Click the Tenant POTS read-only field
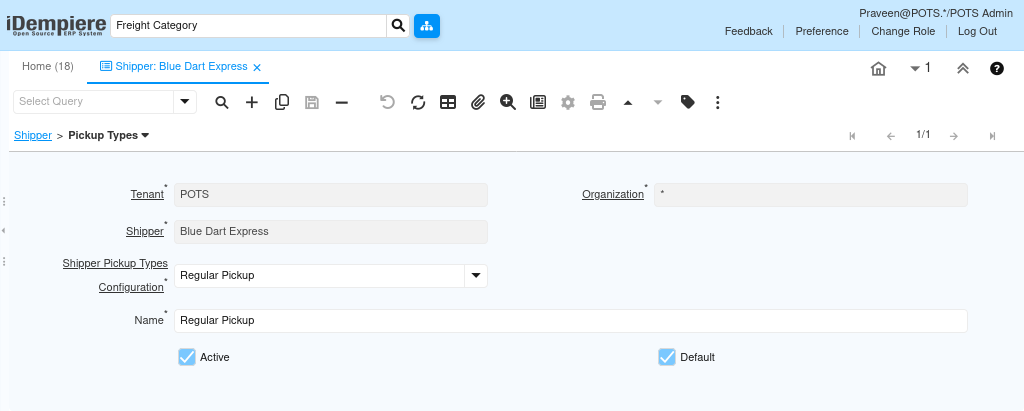Screen dimensions: 1024x411 coord(330,195)
